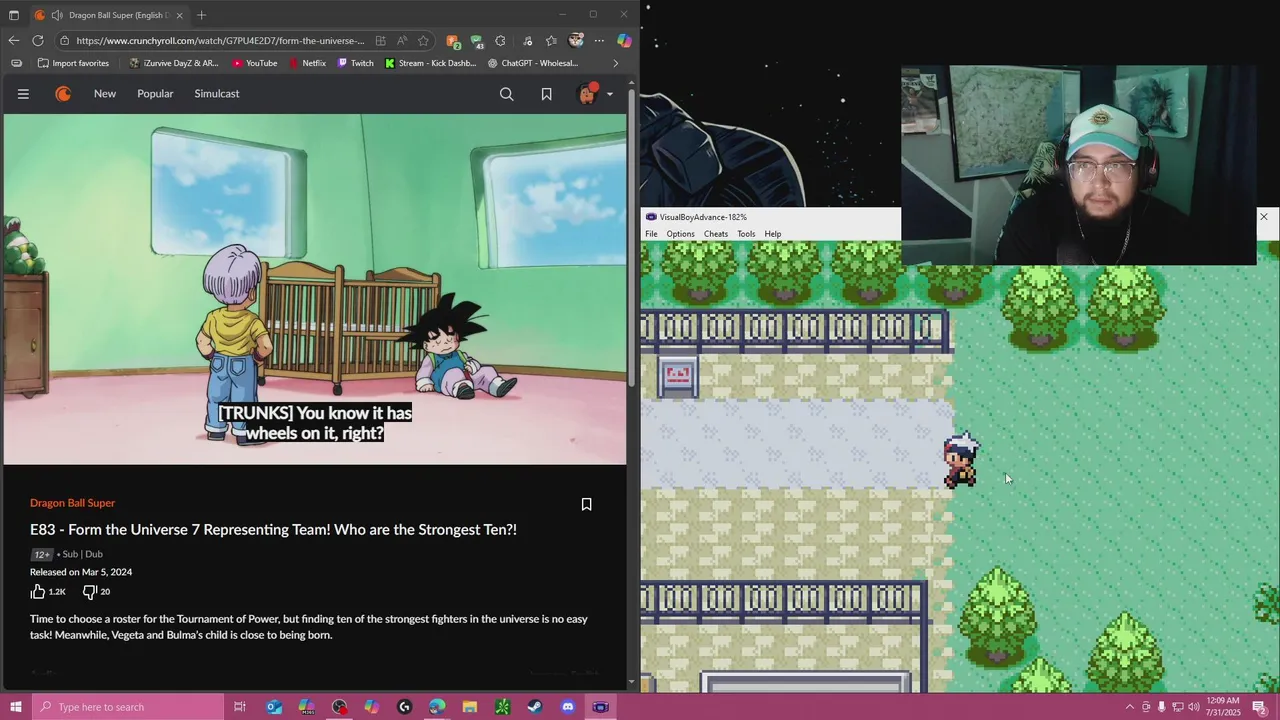Dislike the episode with thumbs down

[89, 592]
